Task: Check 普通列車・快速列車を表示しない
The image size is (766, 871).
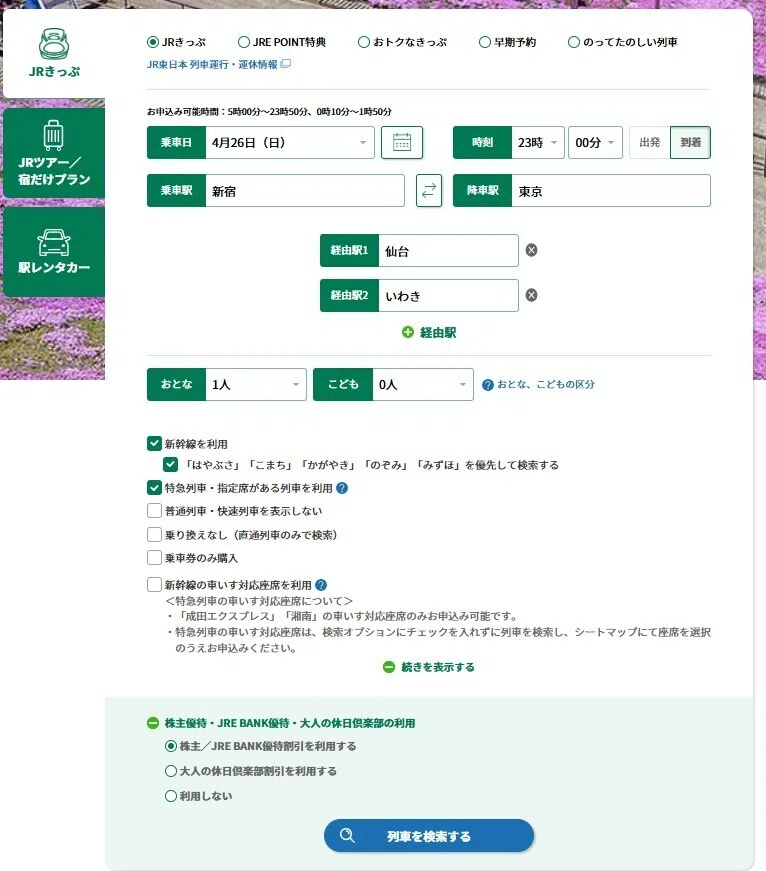Action: 154,510
